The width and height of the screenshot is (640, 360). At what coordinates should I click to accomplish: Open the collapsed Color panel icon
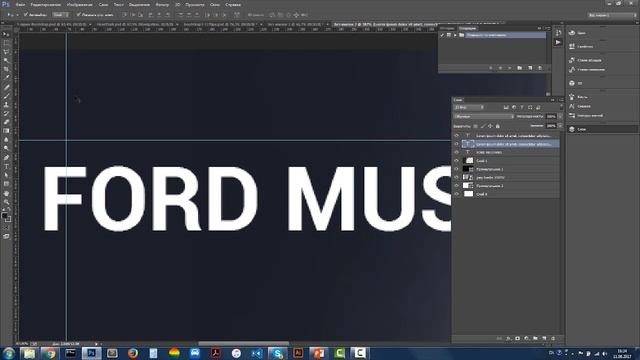[572, 33]
